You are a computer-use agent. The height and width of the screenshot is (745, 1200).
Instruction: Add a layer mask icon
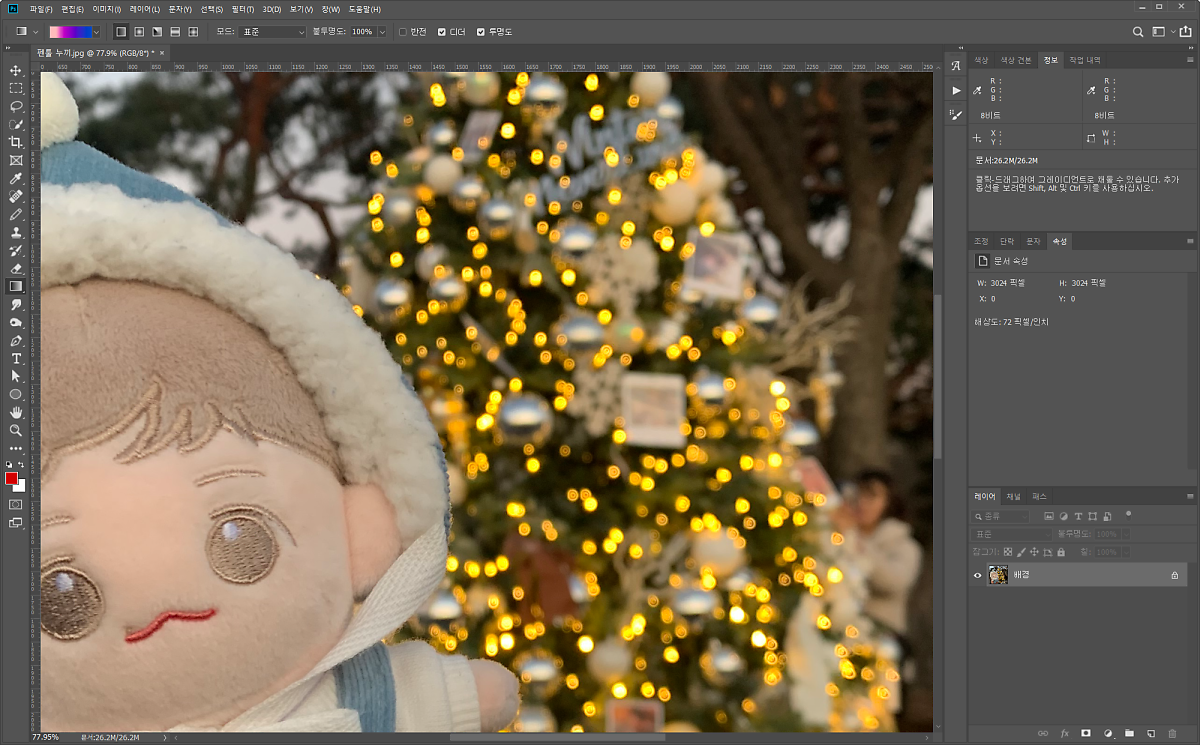1086,734
